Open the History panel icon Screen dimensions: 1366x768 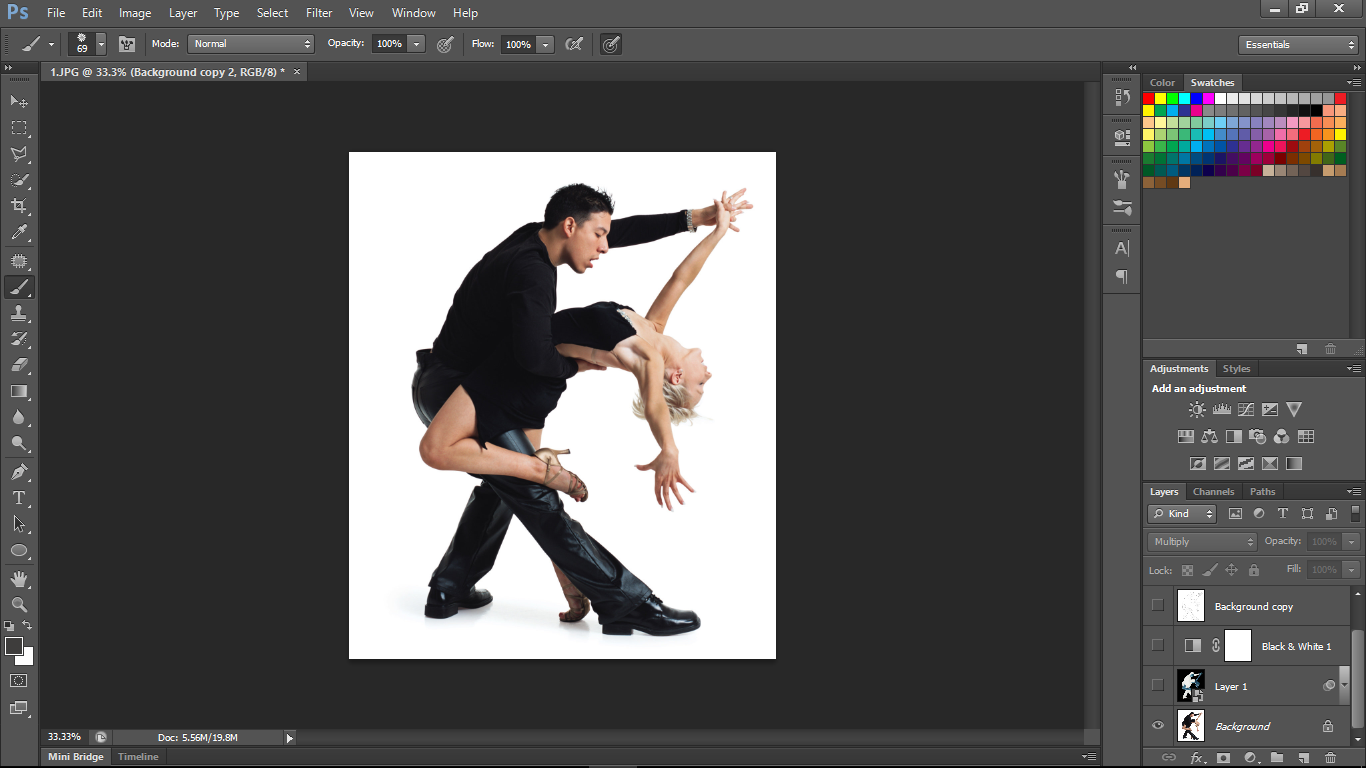[1122, 97]
